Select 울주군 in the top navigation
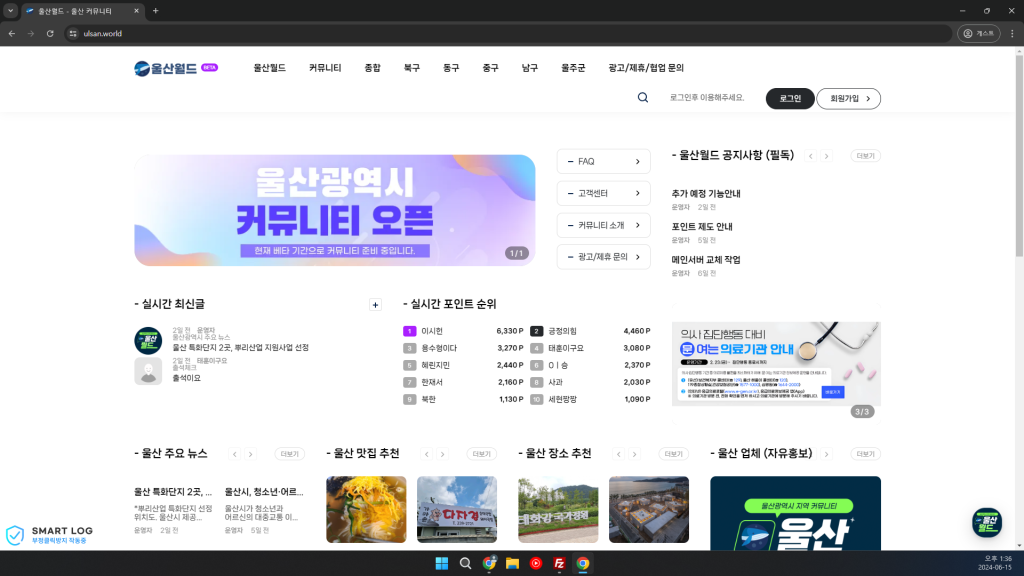Image resolution: width=1024 pixels, height=576 pixels. (x=573, y=68)
